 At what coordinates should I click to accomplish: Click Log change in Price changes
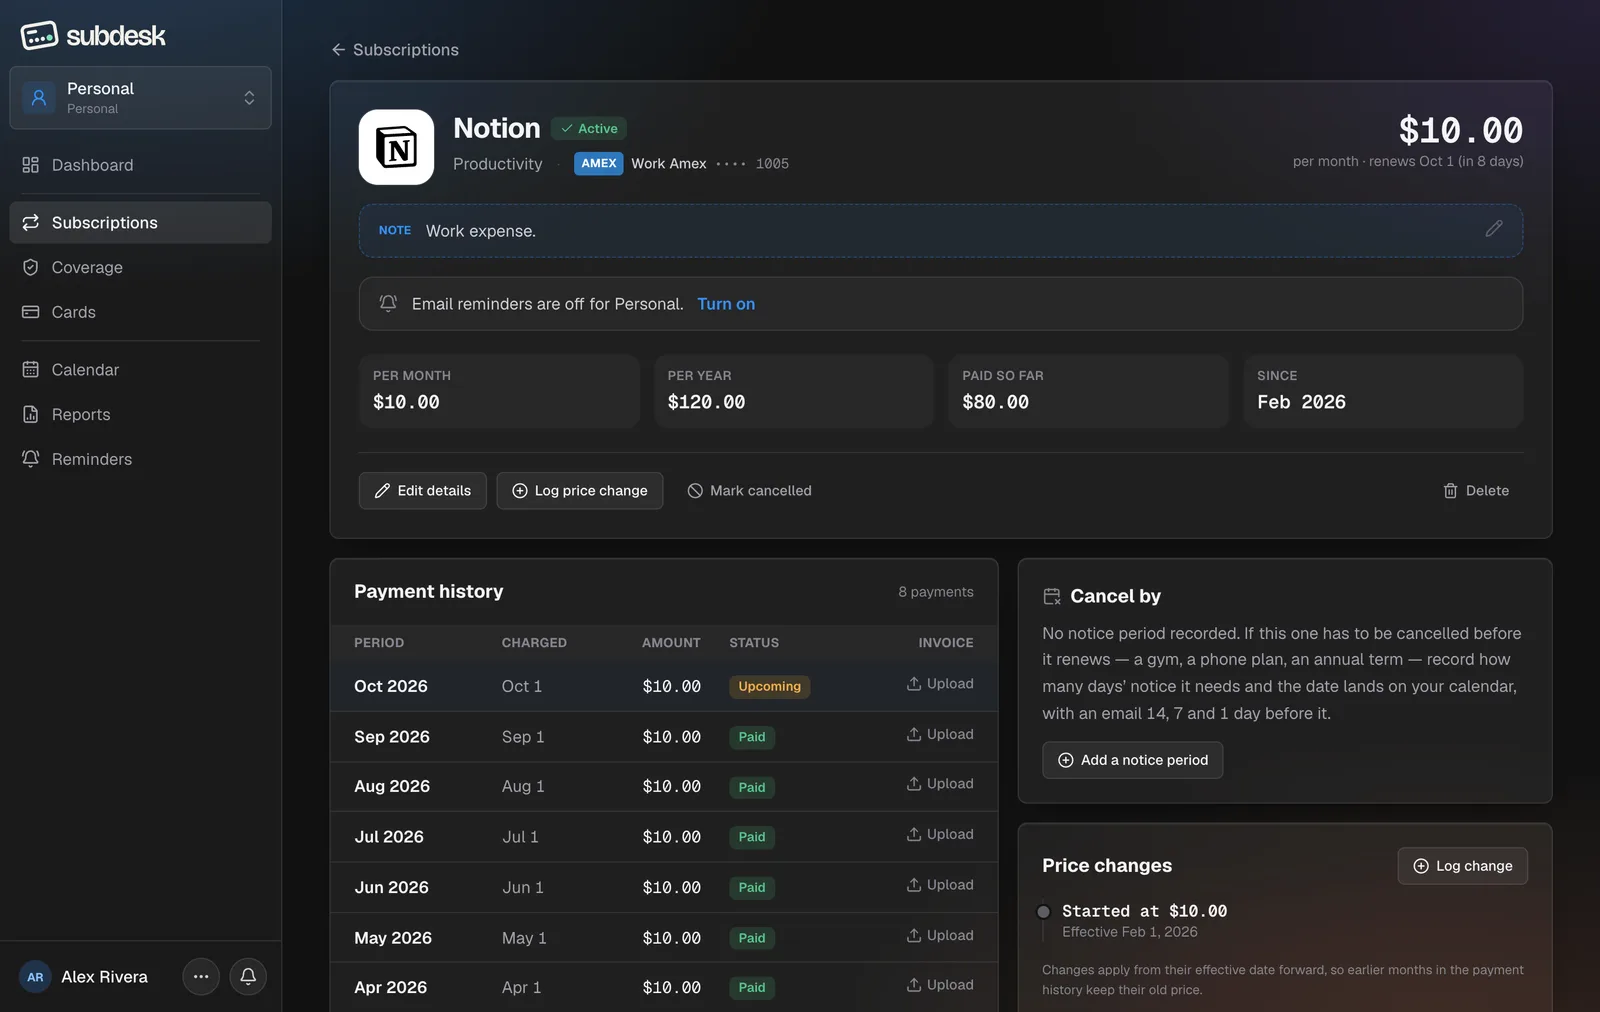pos(1462,866)
